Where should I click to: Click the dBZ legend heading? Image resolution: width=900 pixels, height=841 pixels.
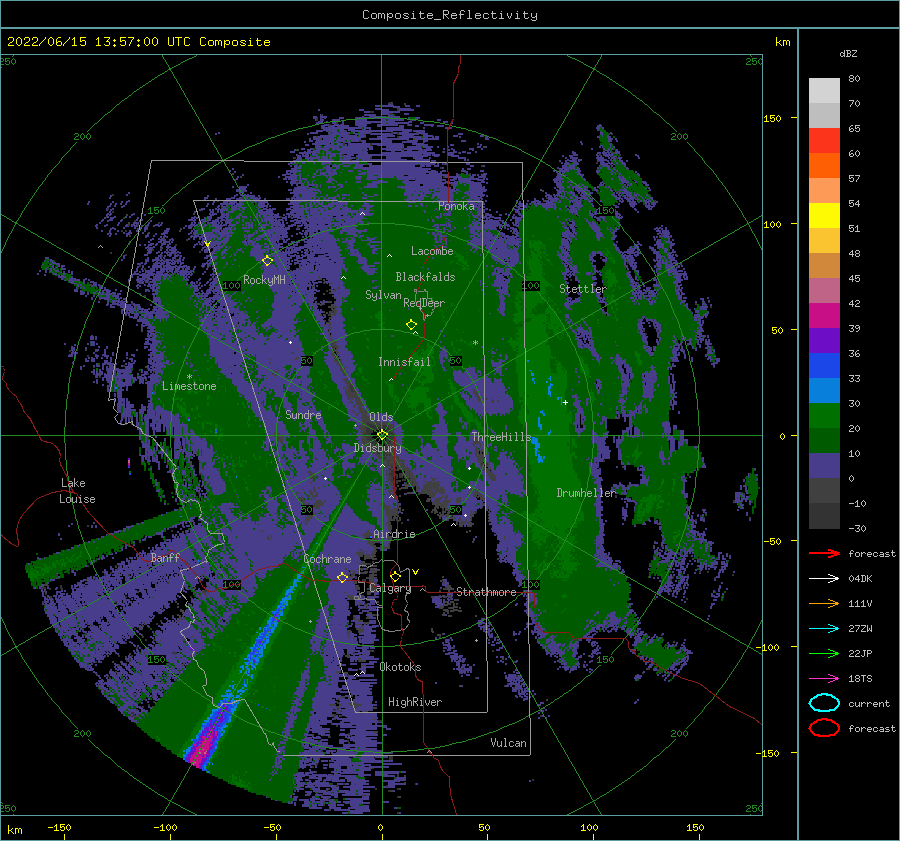pos(848,54)
